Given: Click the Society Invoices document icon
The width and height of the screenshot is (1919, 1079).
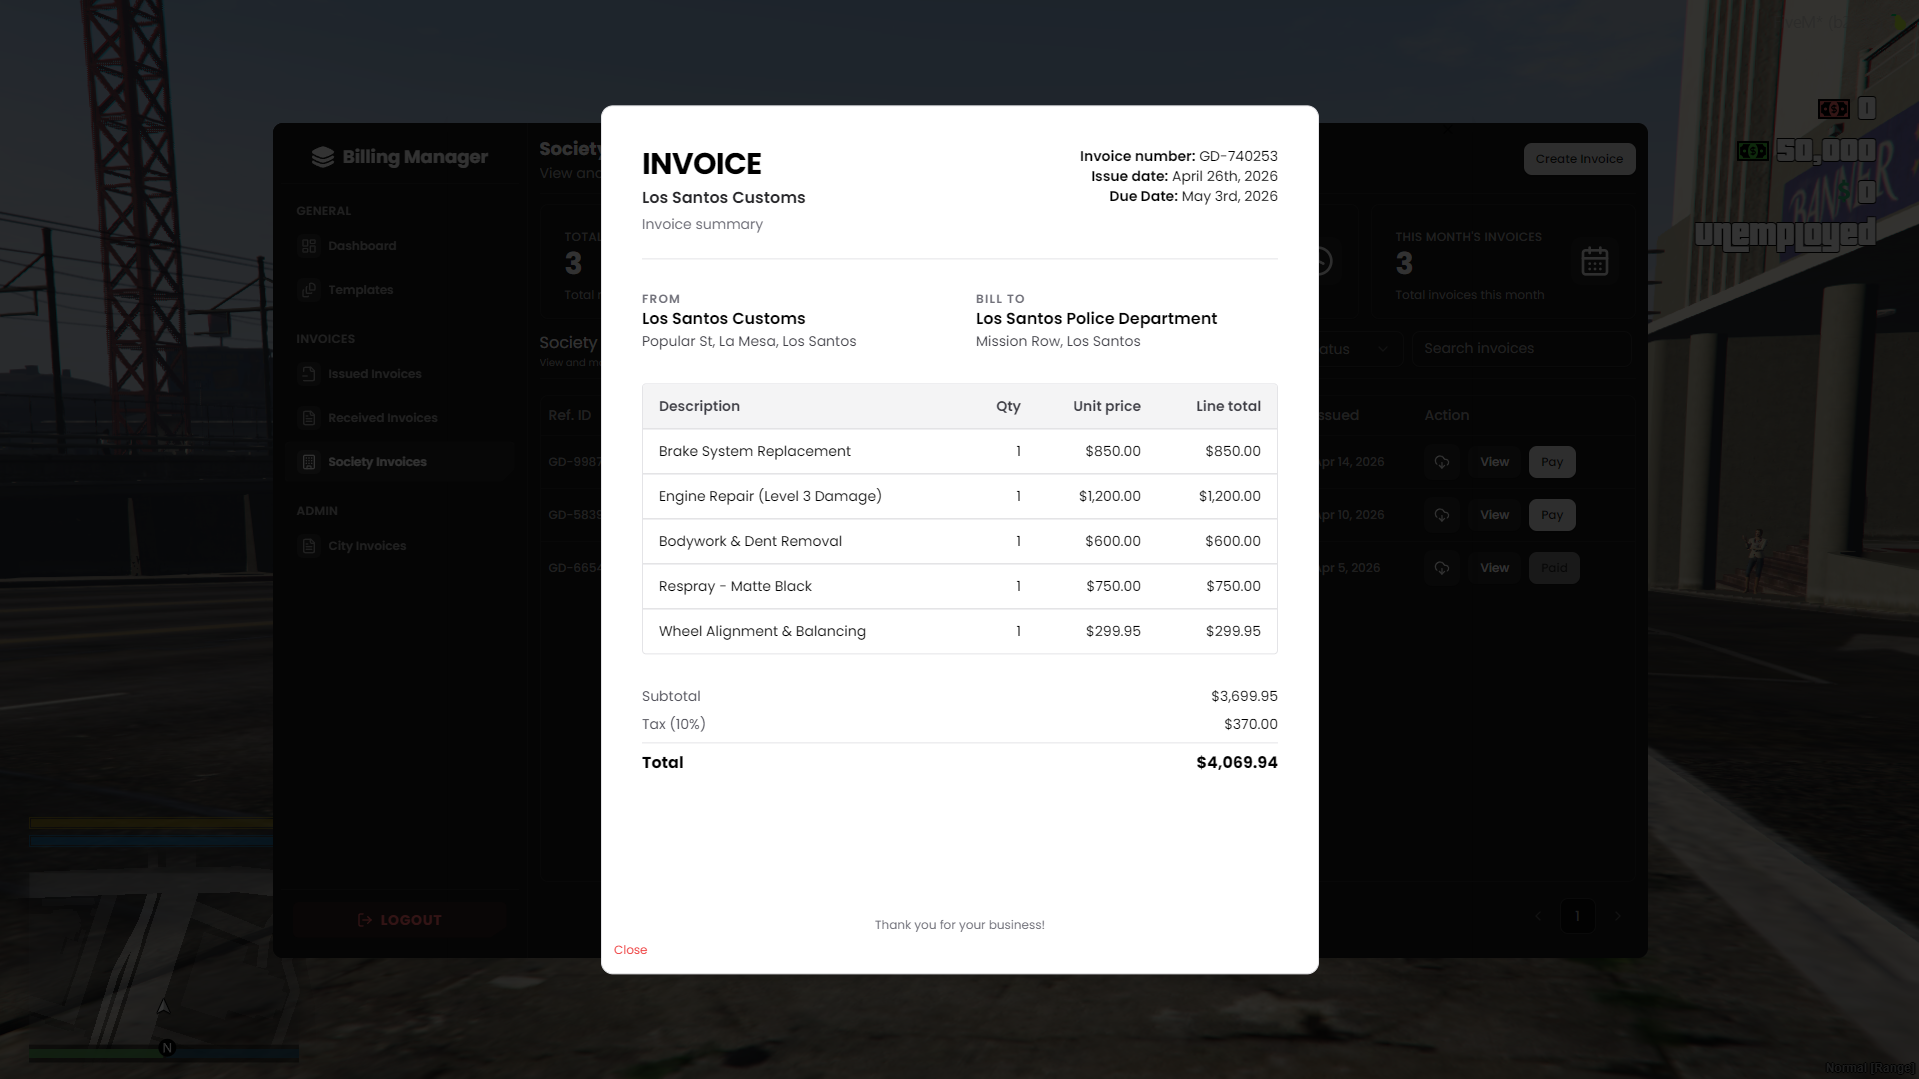Looking at the screenshot, I should click(x=309, y=462).
